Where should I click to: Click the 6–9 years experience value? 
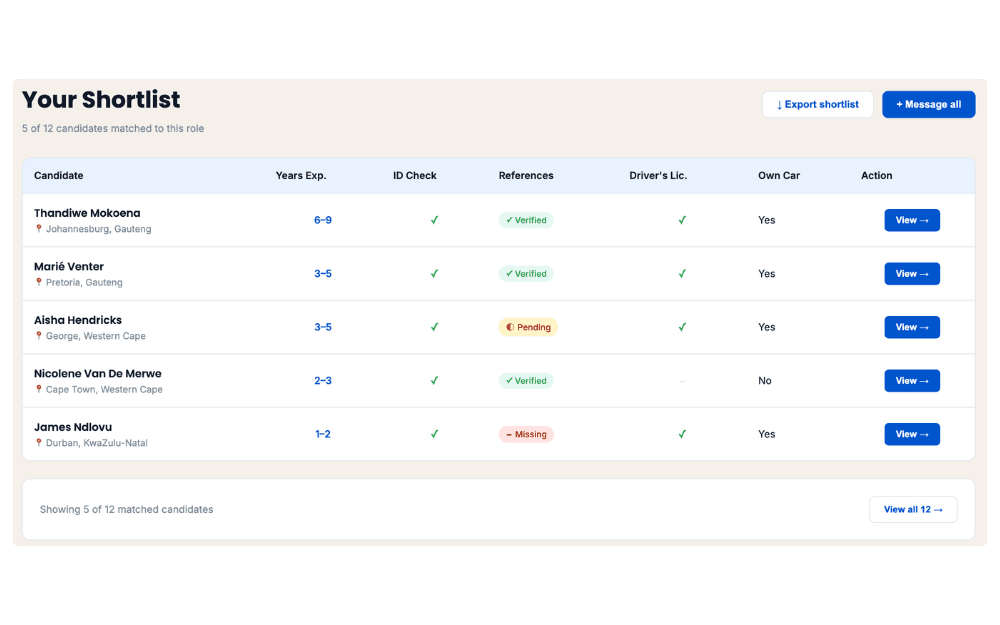click(x=323, y=220)
